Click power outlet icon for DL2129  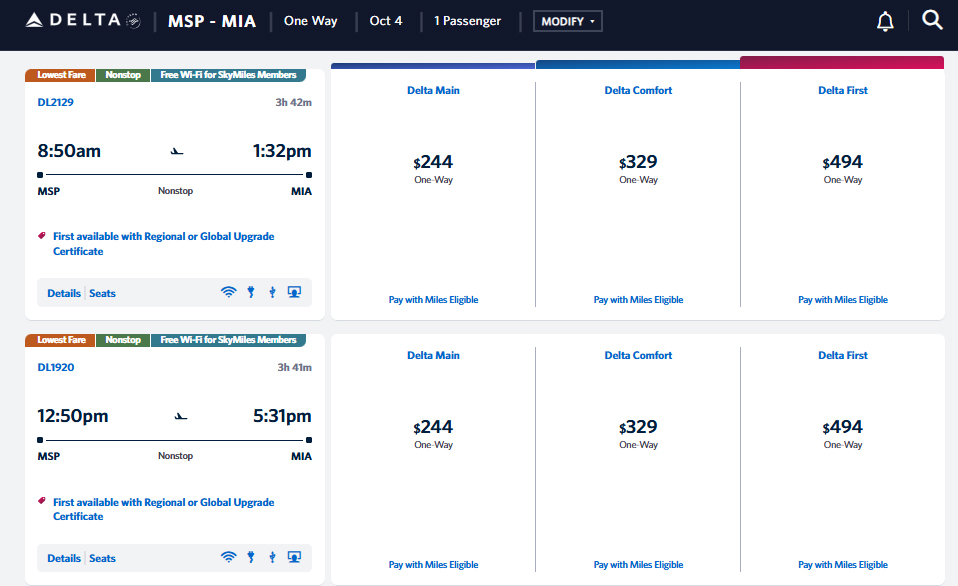point(250,292)
